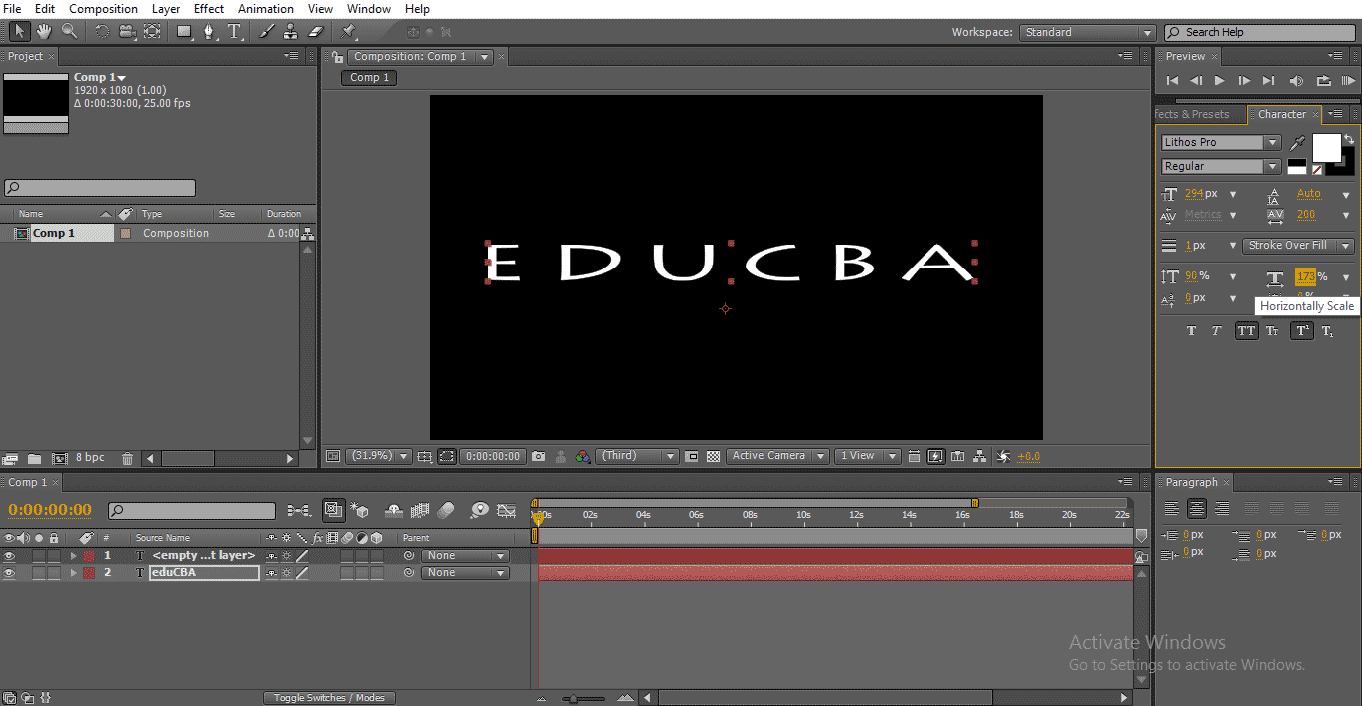Viewport: 1362px width, 706px height.
Task: Open the 1 View layout dropdown
Action: [x=867, y=456]
